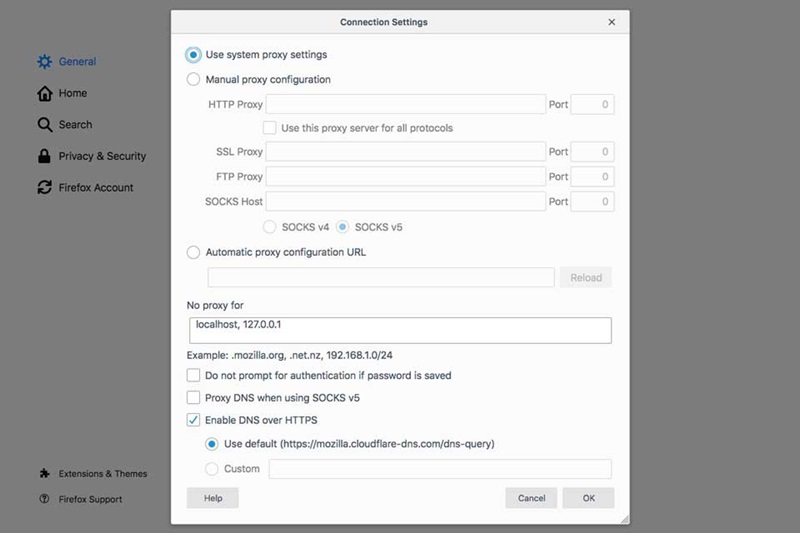This screenshot has height=533, width=800.
Task: Uncheck Enable DNS over HTTPS
Action: pos(193,420)
